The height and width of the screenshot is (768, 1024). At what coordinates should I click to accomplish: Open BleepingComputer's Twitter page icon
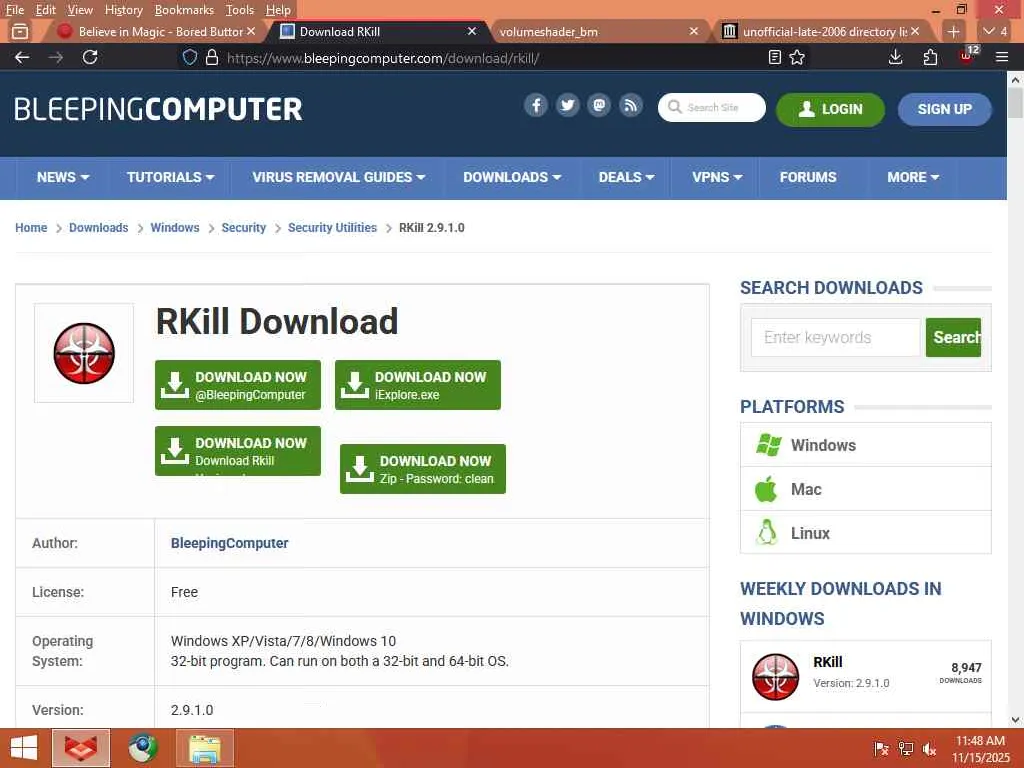568,106
